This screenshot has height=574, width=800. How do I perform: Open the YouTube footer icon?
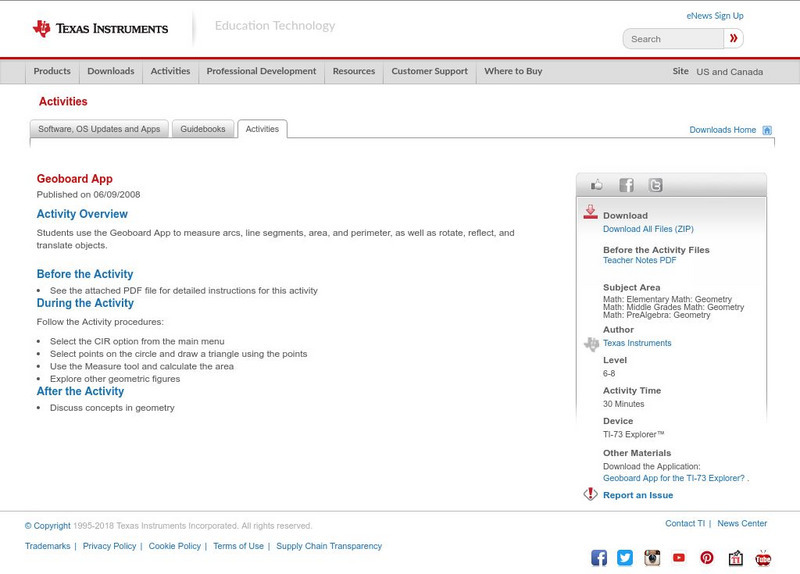tap(679, 558)
